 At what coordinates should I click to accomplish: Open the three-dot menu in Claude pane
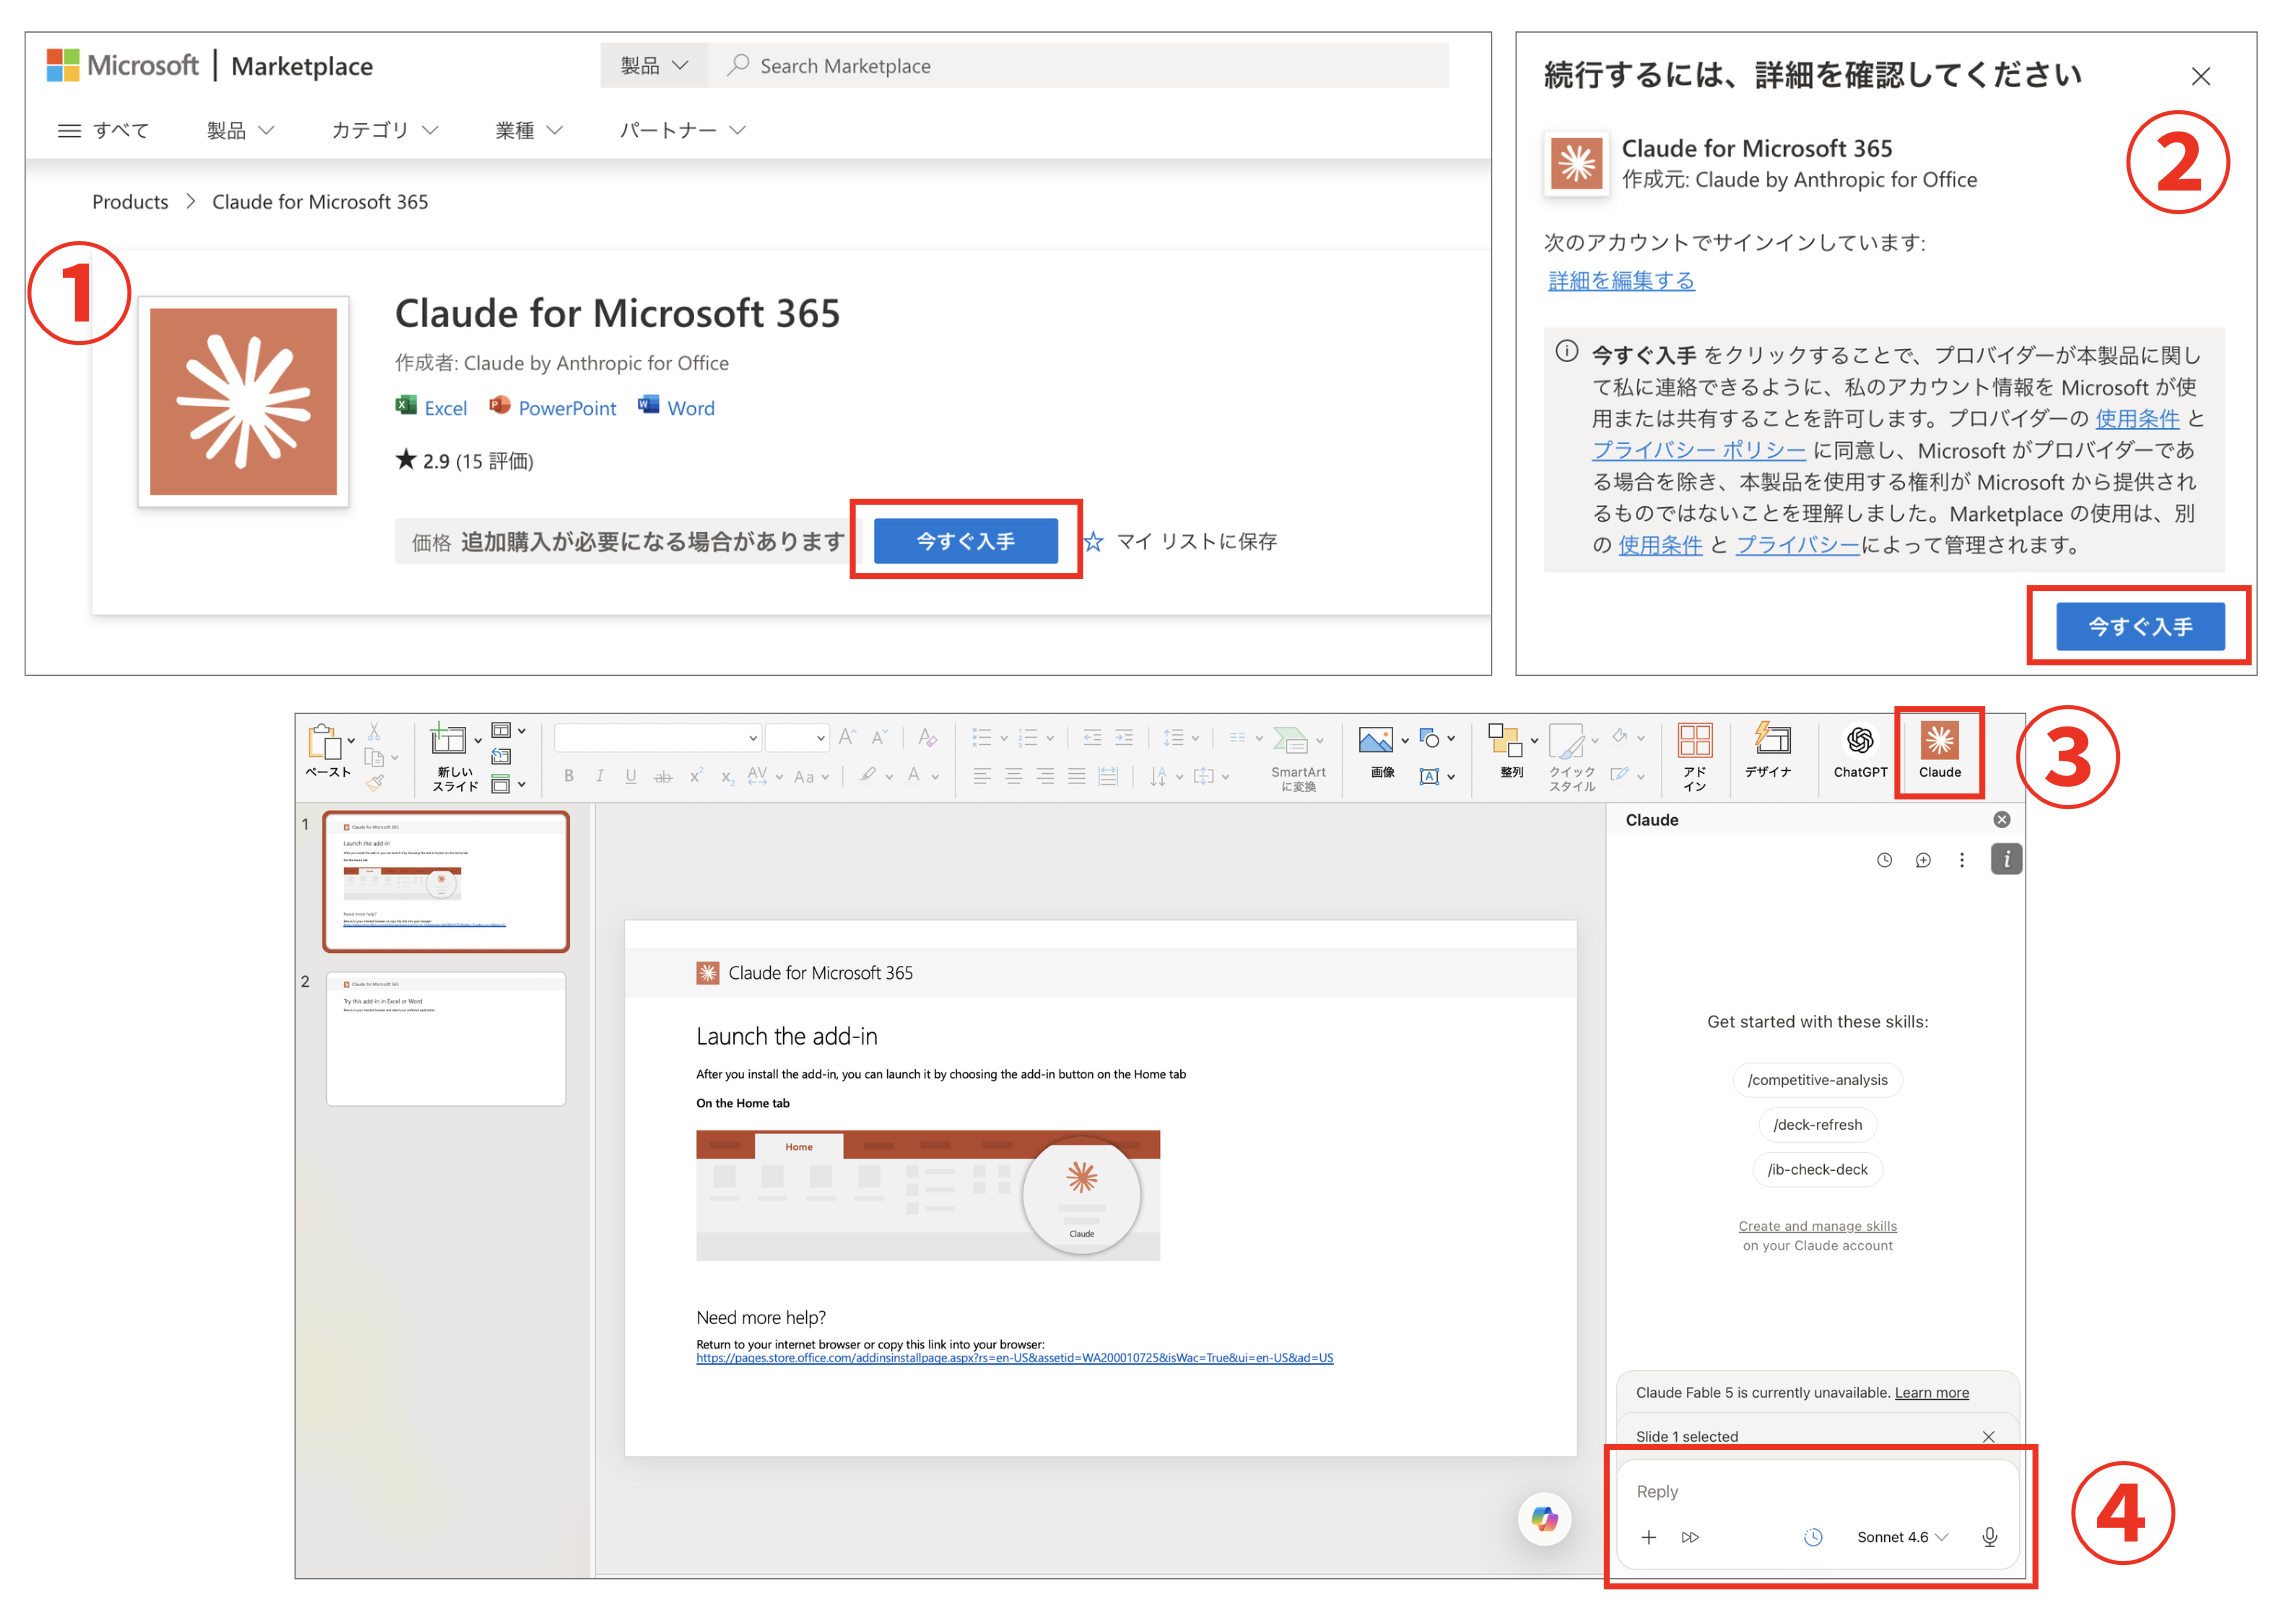pos(1961,860)
